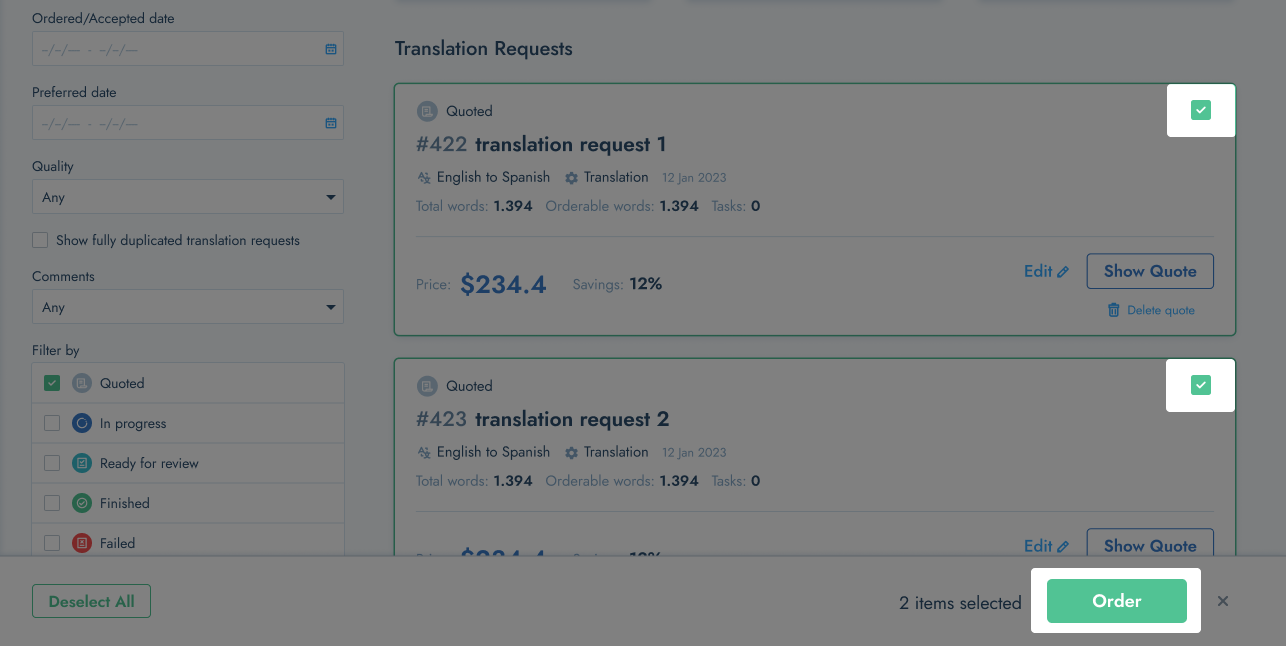Dismiss the selection bar with the X icon

pyautogui.click(x=1223, y=601)
